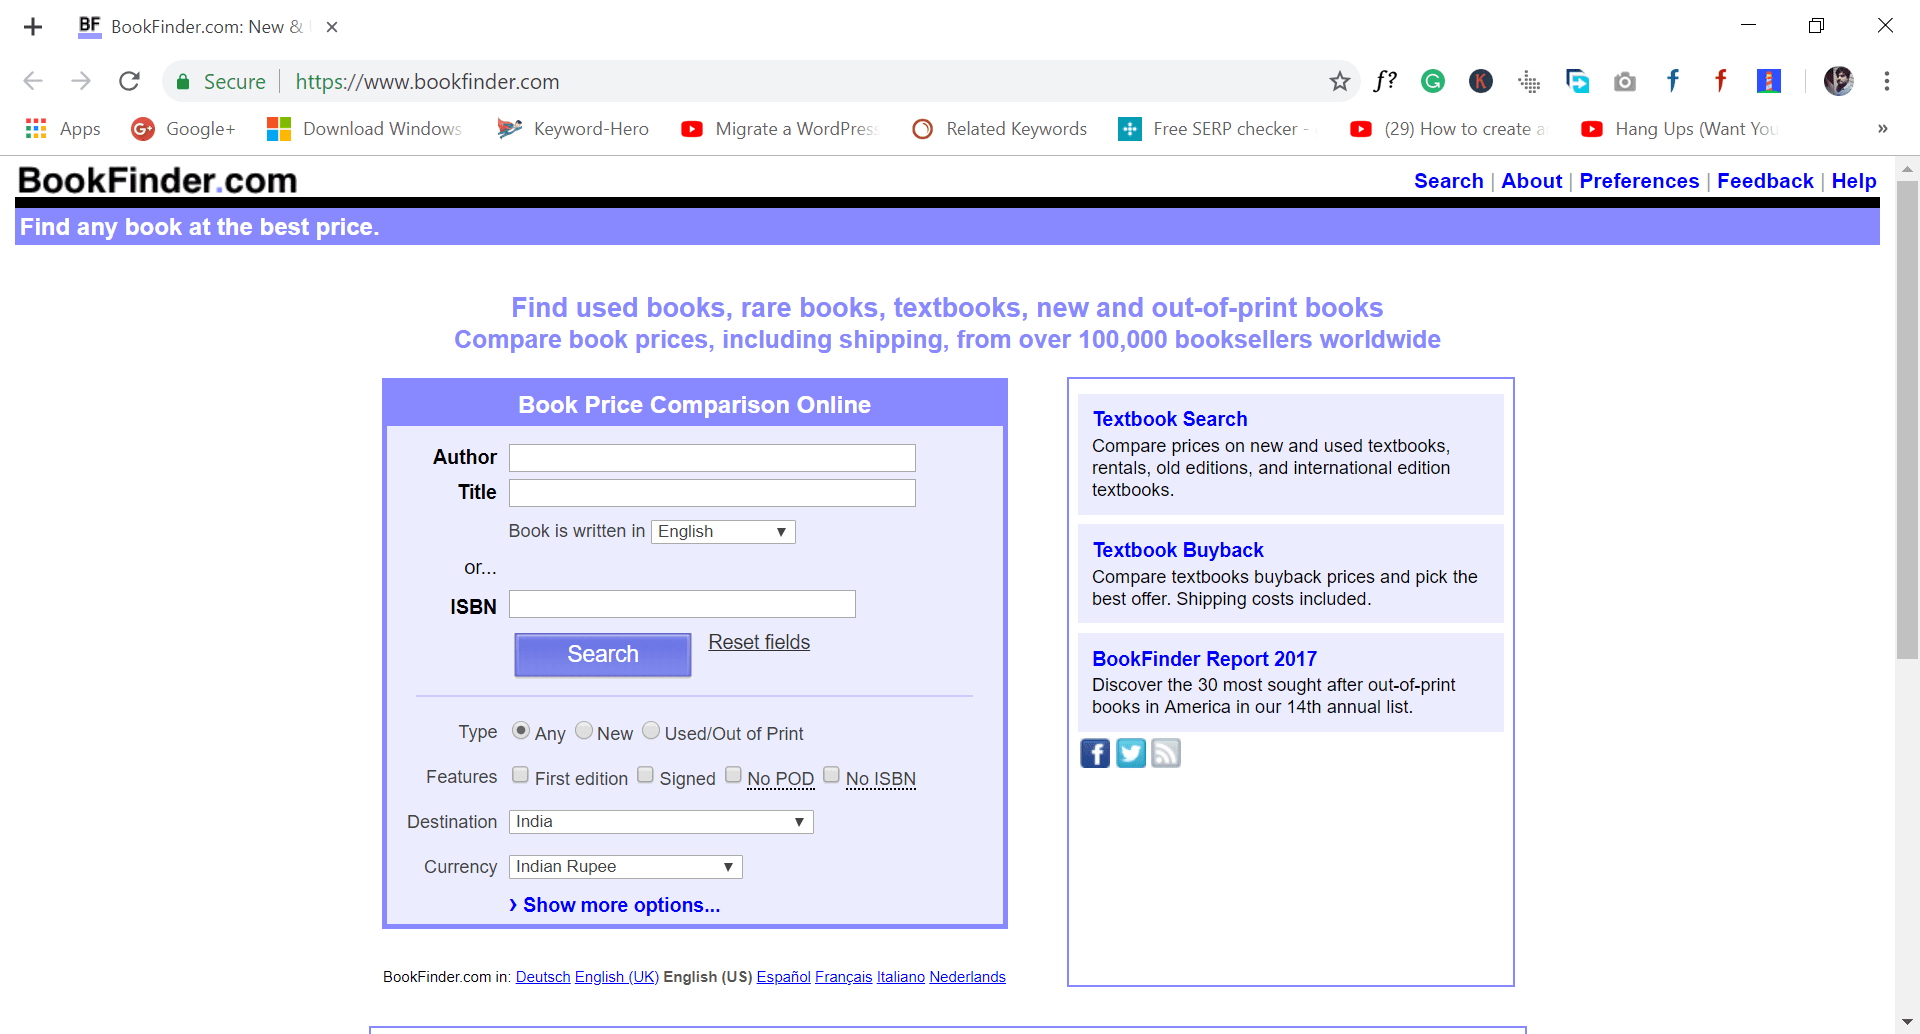Open the red f extension icon
This screenshot has height=1034, width=1920.
point(1721,81)
